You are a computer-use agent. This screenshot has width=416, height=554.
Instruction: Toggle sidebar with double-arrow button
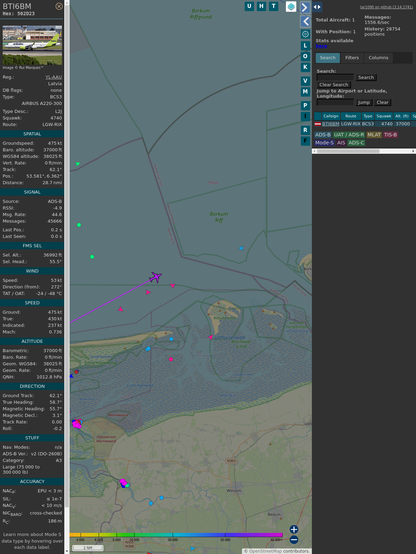click(x=317, y=7)
